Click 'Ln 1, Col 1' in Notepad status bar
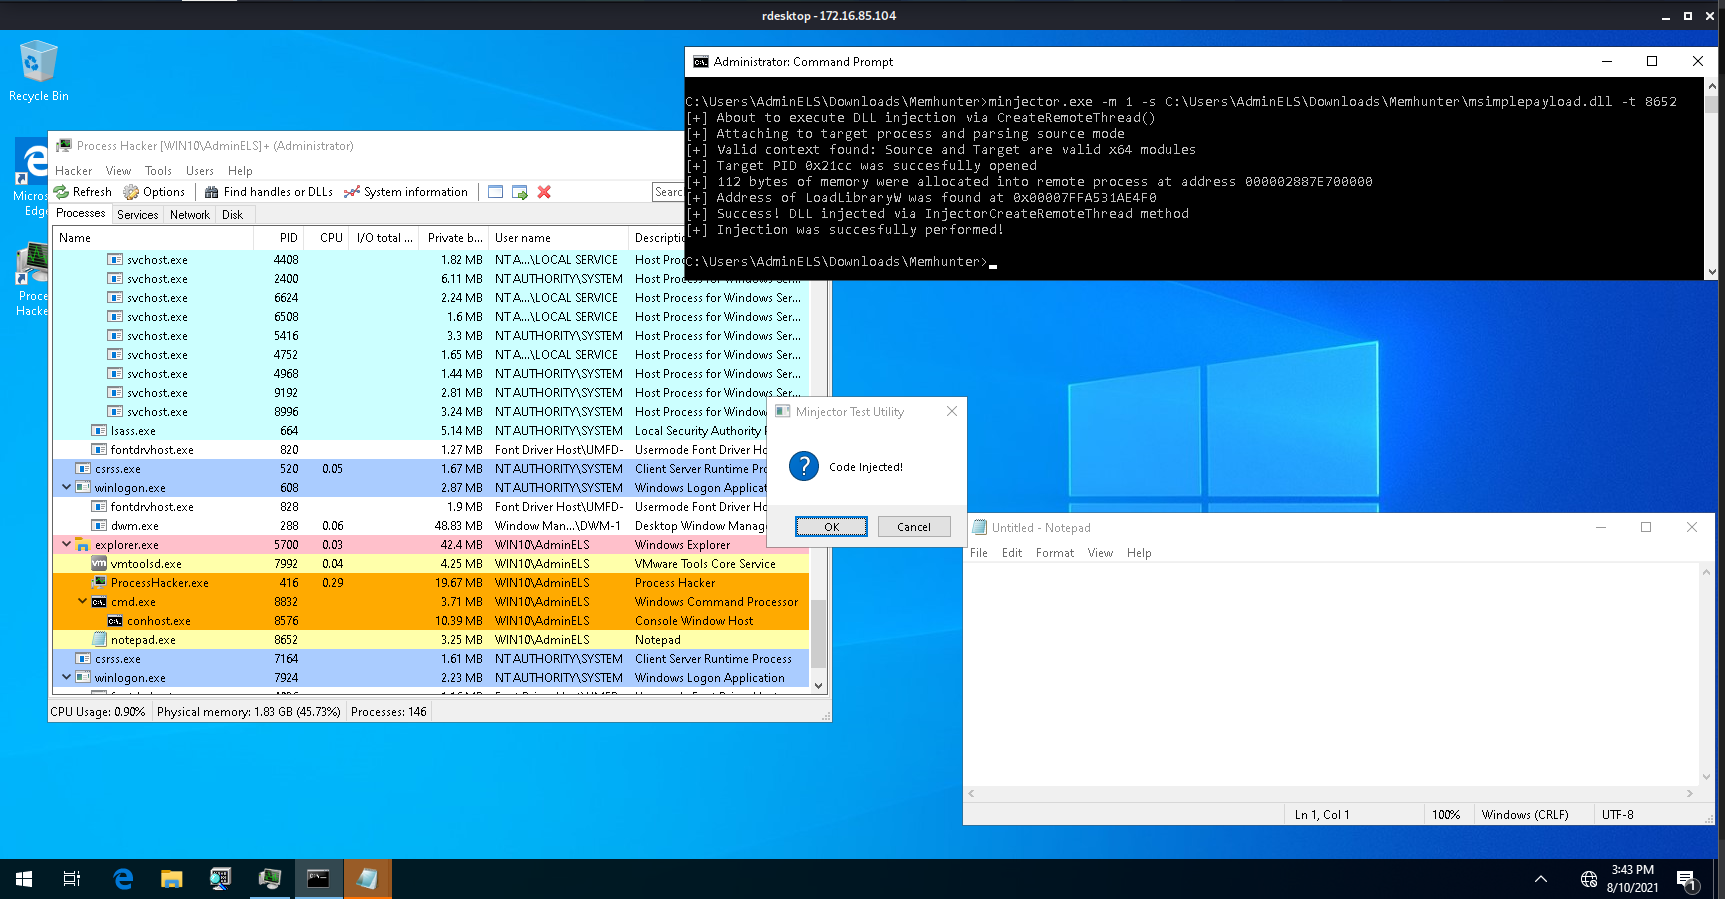Viewport: 1725px width, 899px height. [1322, 815]
